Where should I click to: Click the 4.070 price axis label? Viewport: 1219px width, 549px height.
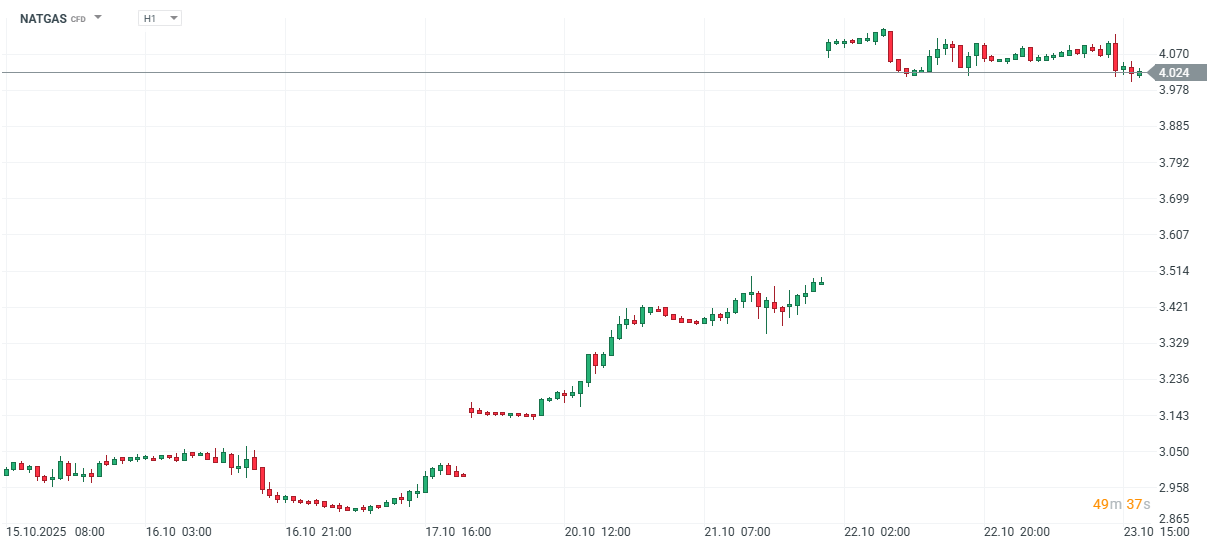pos(1173,53)
